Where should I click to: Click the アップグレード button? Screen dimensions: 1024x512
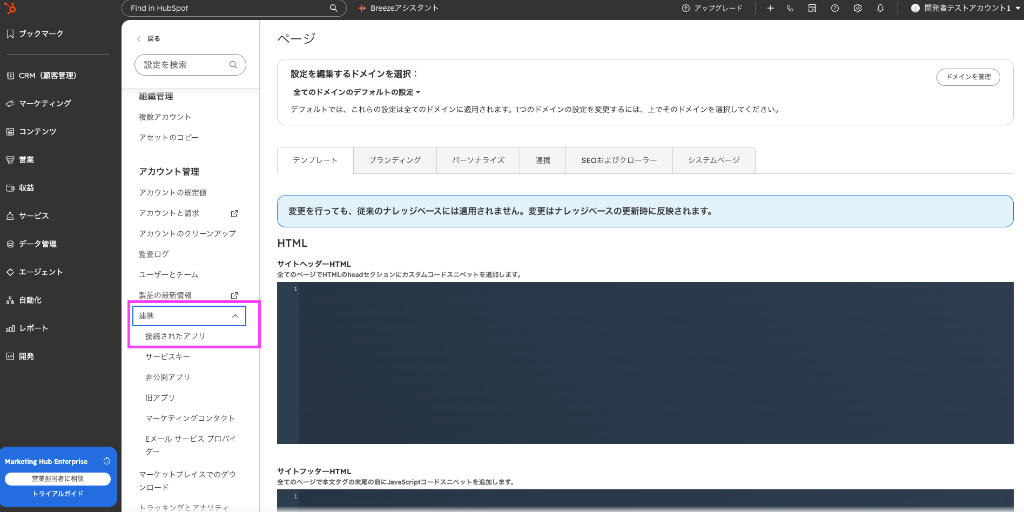point(712,8)
